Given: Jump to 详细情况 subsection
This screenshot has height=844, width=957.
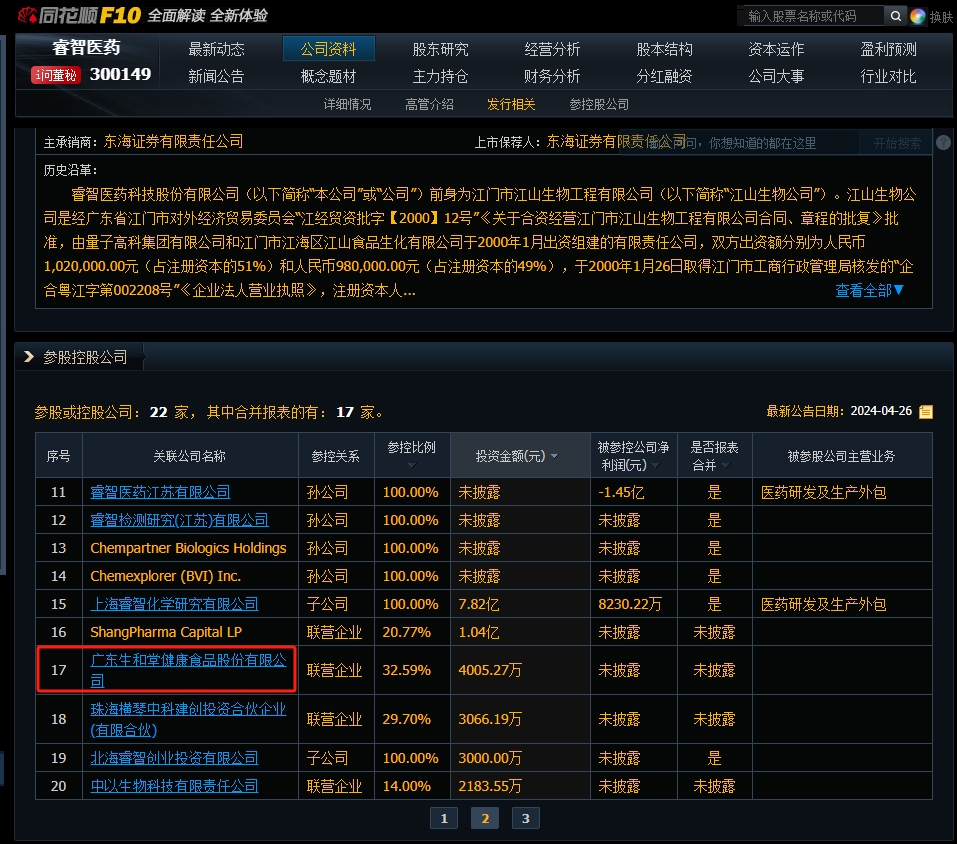Looking at the screenshot, I should pos(347,104).
